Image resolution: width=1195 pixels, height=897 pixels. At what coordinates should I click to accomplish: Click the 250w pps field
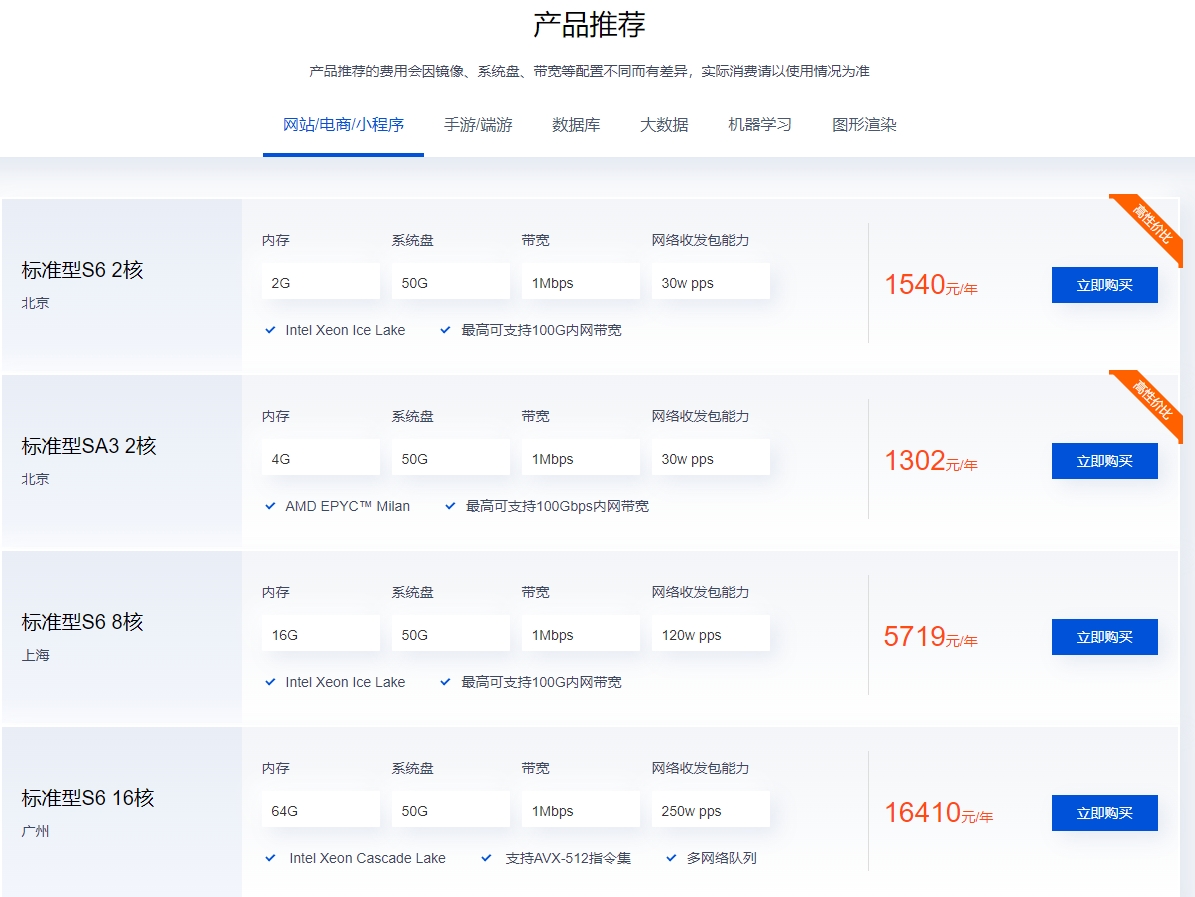pos(710,810)
